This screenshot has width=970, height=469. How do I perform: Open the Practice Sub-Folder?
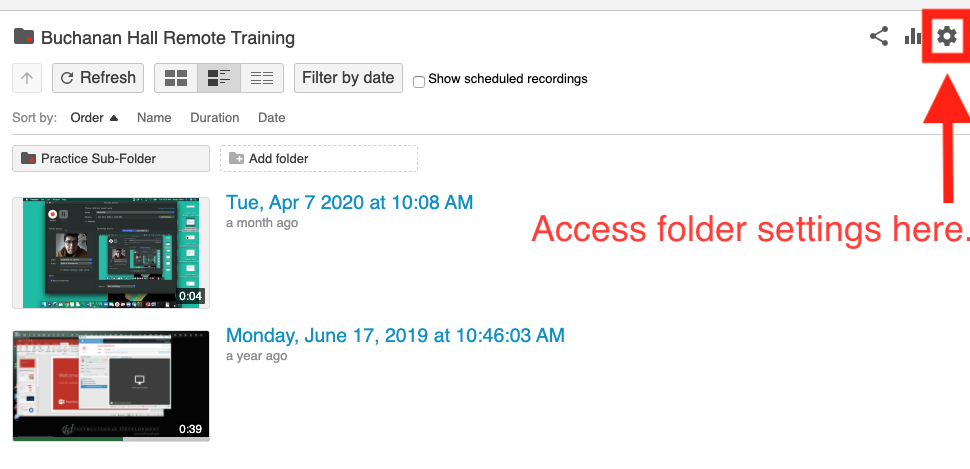tap(111, 158)
